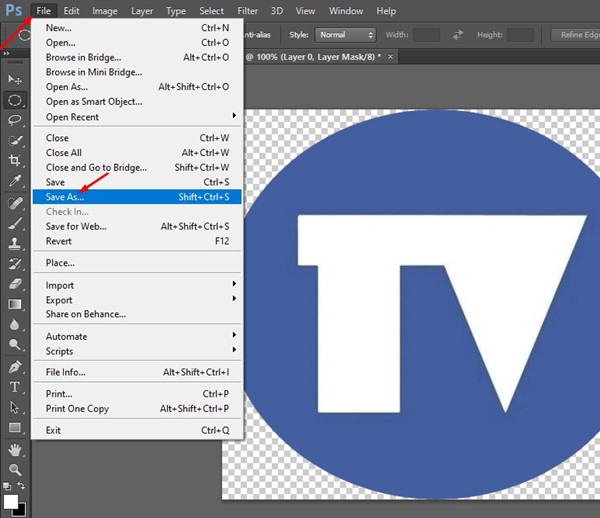
Task: Open the Edit menu
Action: (x=72, y=11)
